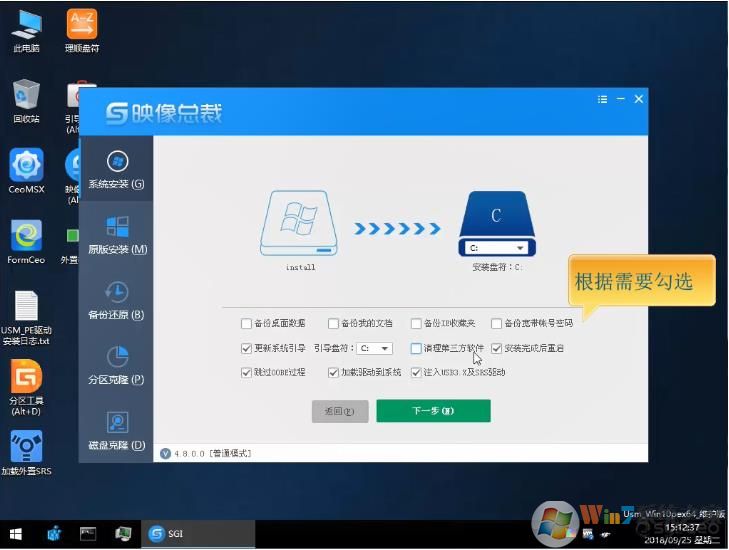729x550 pixels.
Task: Select 磁盘克隆 (D) sidebar tab
Action: 117,431
